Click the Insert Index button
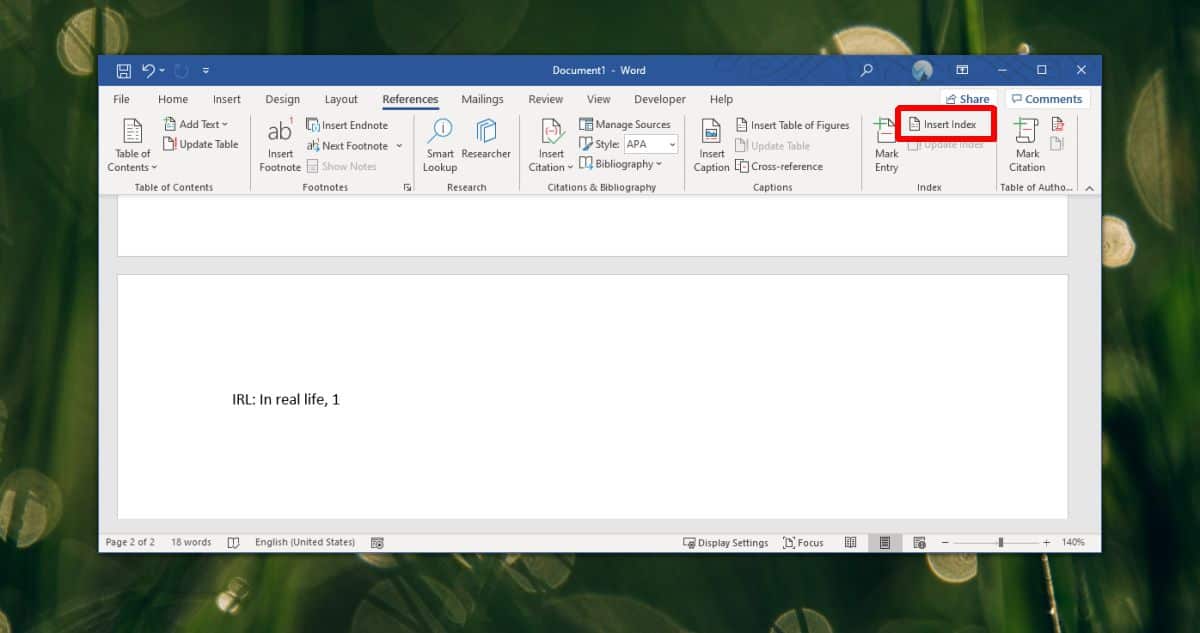This screenshot has width=1200, height=633. 944,123
